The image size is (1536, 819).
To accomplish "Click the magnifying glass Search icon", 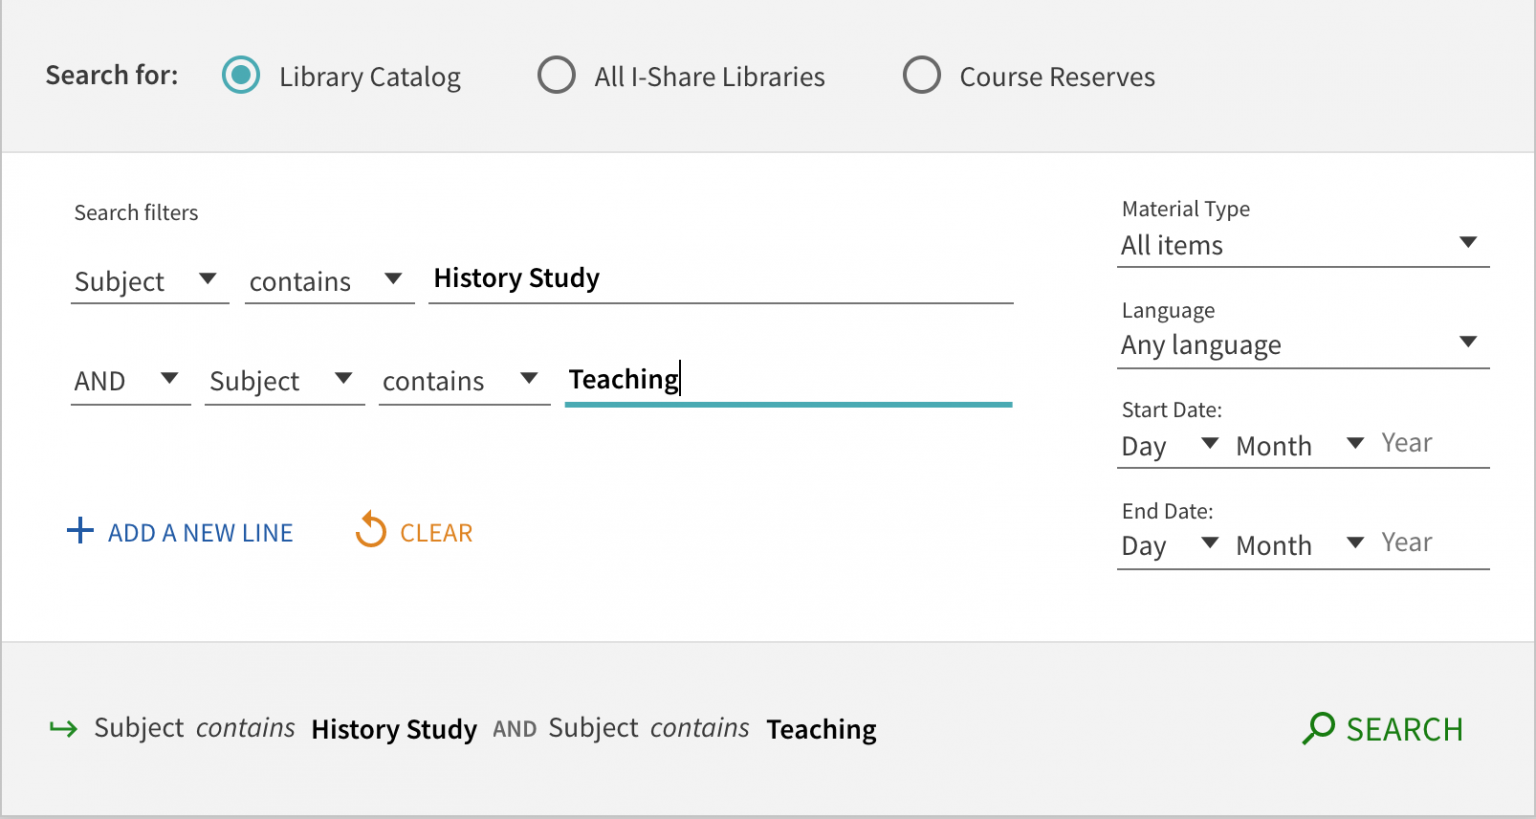I will 1318,728.
